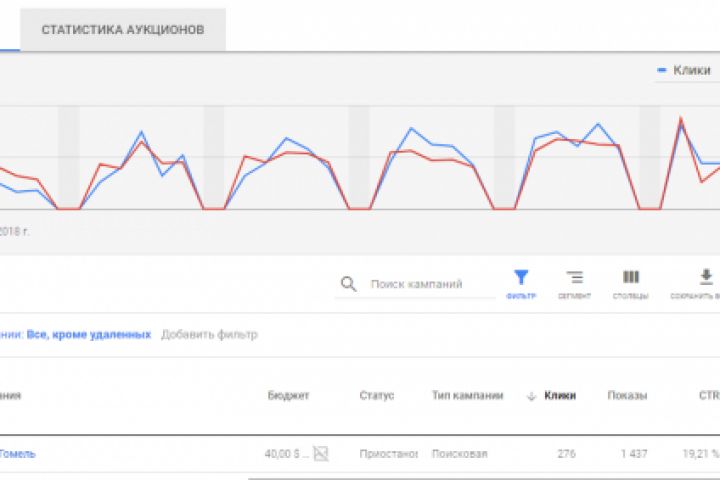Click the blue Клики legend marker

[661, 71]
